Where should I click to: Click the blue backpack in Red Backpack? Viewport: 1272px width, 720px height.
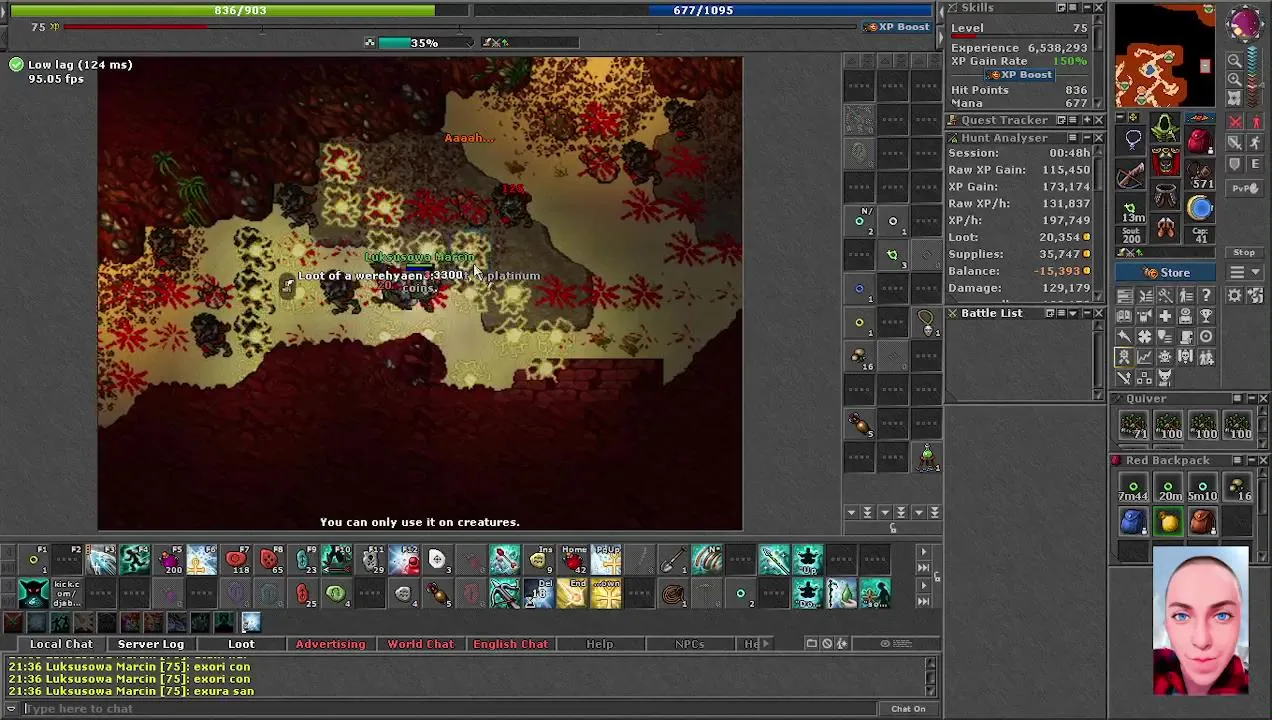click(1133, 522)
